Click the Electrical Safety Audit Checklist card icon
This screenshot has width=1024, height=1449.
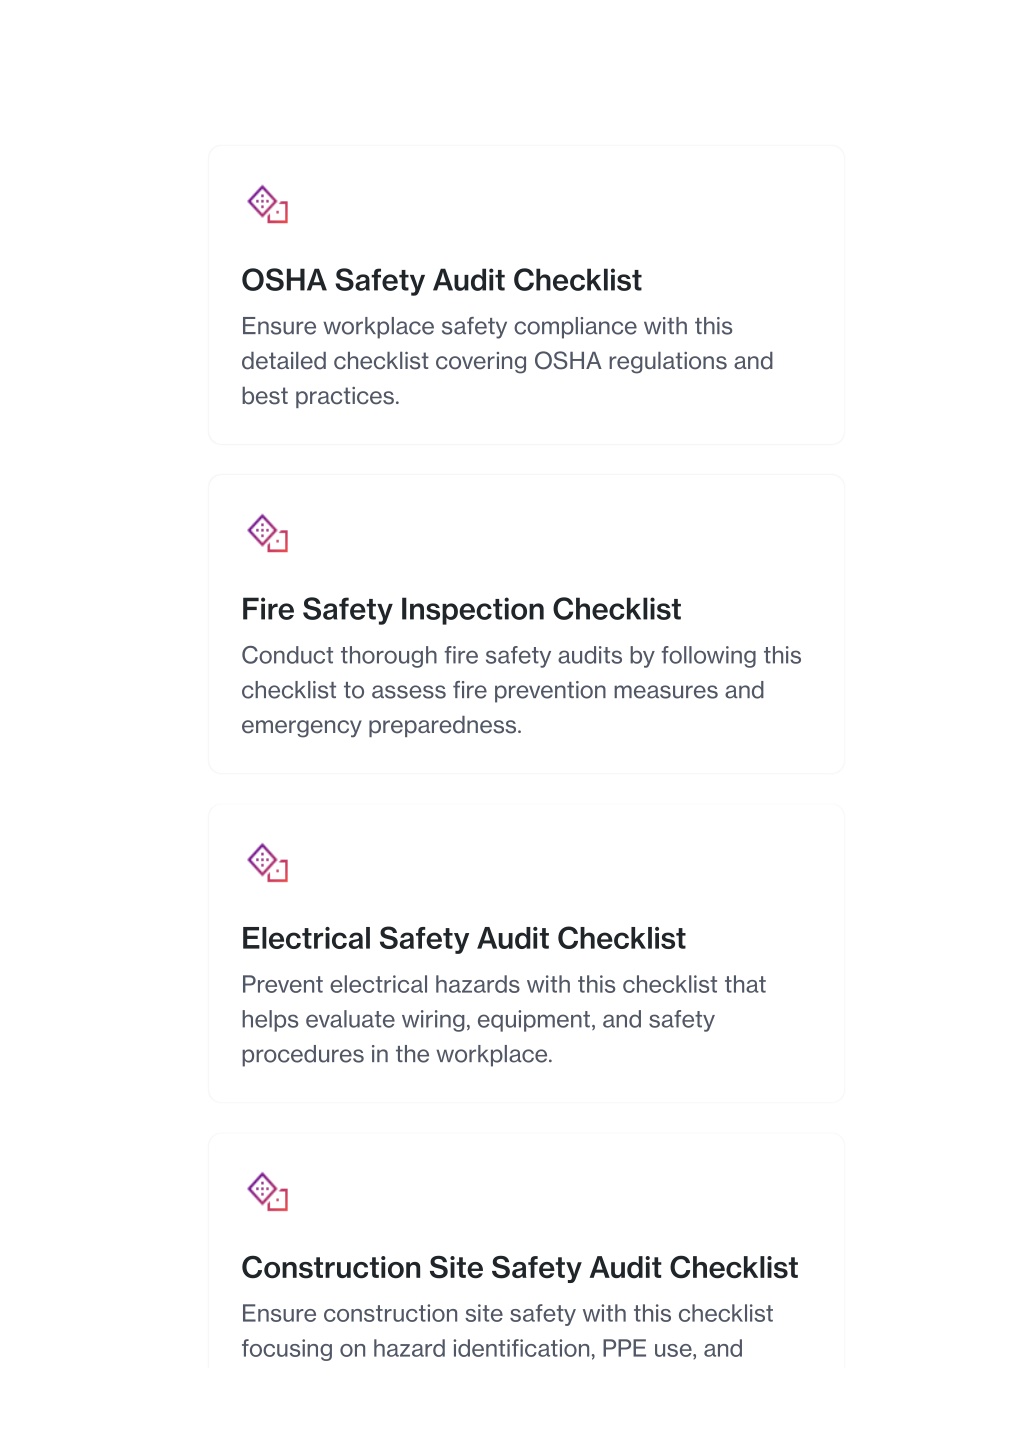[268, 862]
